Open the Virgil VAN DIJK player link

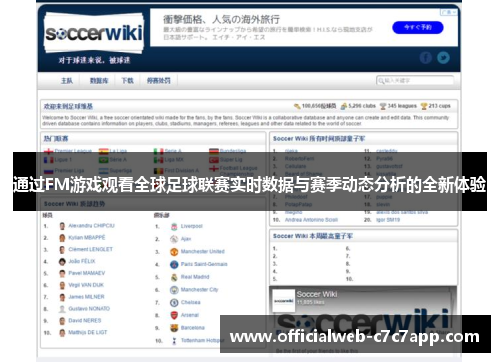point(86,285)
